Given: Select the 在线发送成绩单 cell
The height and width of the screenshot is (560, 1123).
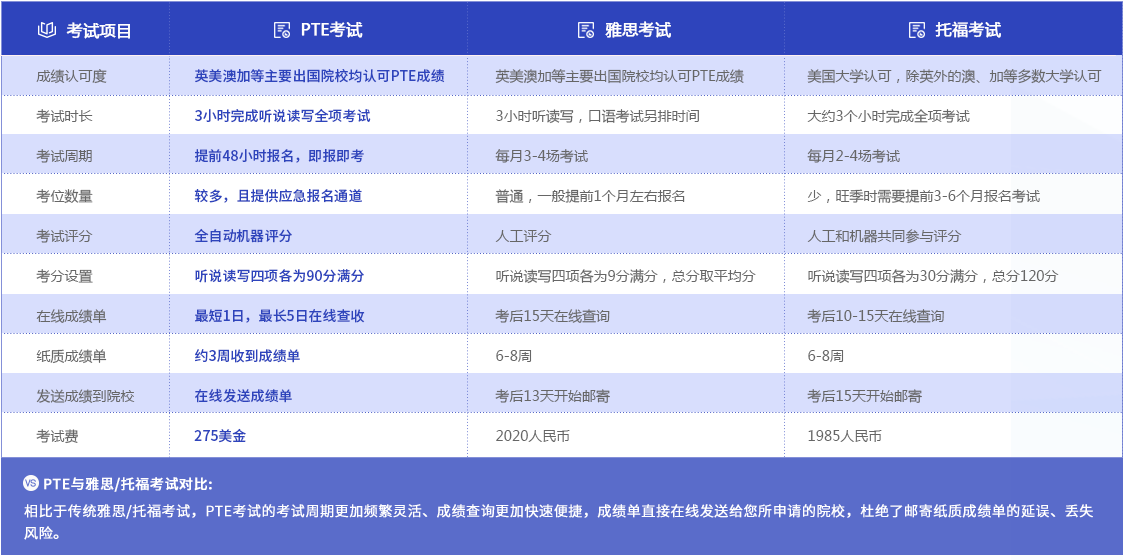Looking at the screenshot, I should (243, 396).
